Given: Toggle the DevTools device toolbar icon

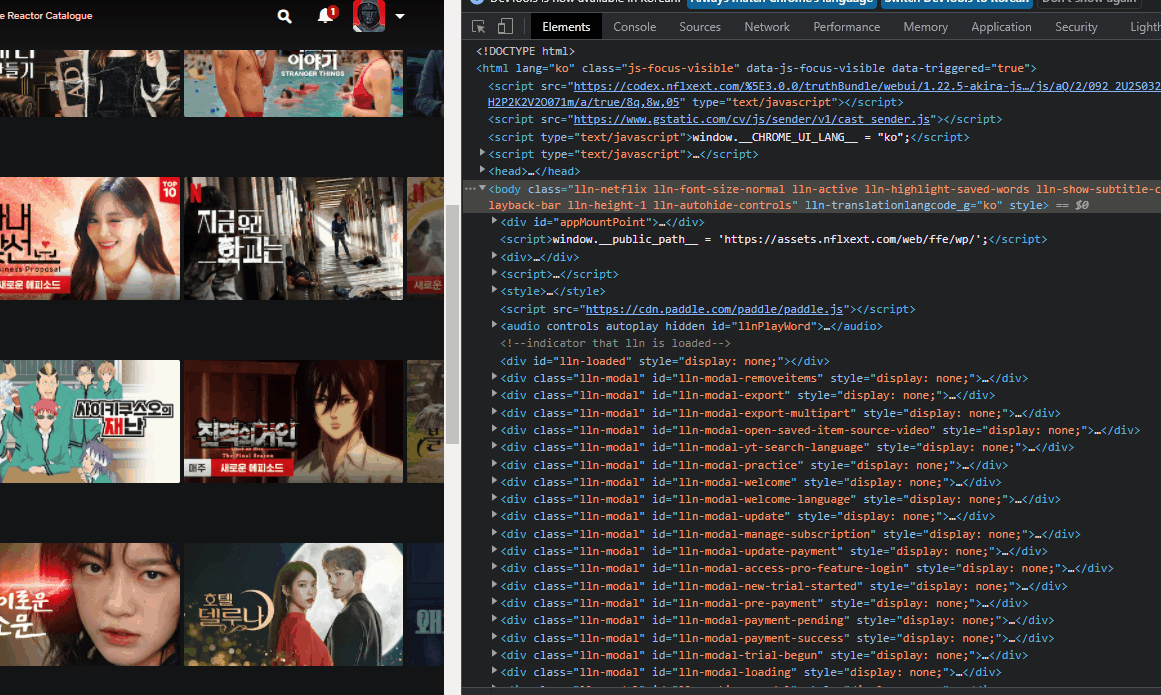Looking at the screenshot, I should [x=505, y=27].
